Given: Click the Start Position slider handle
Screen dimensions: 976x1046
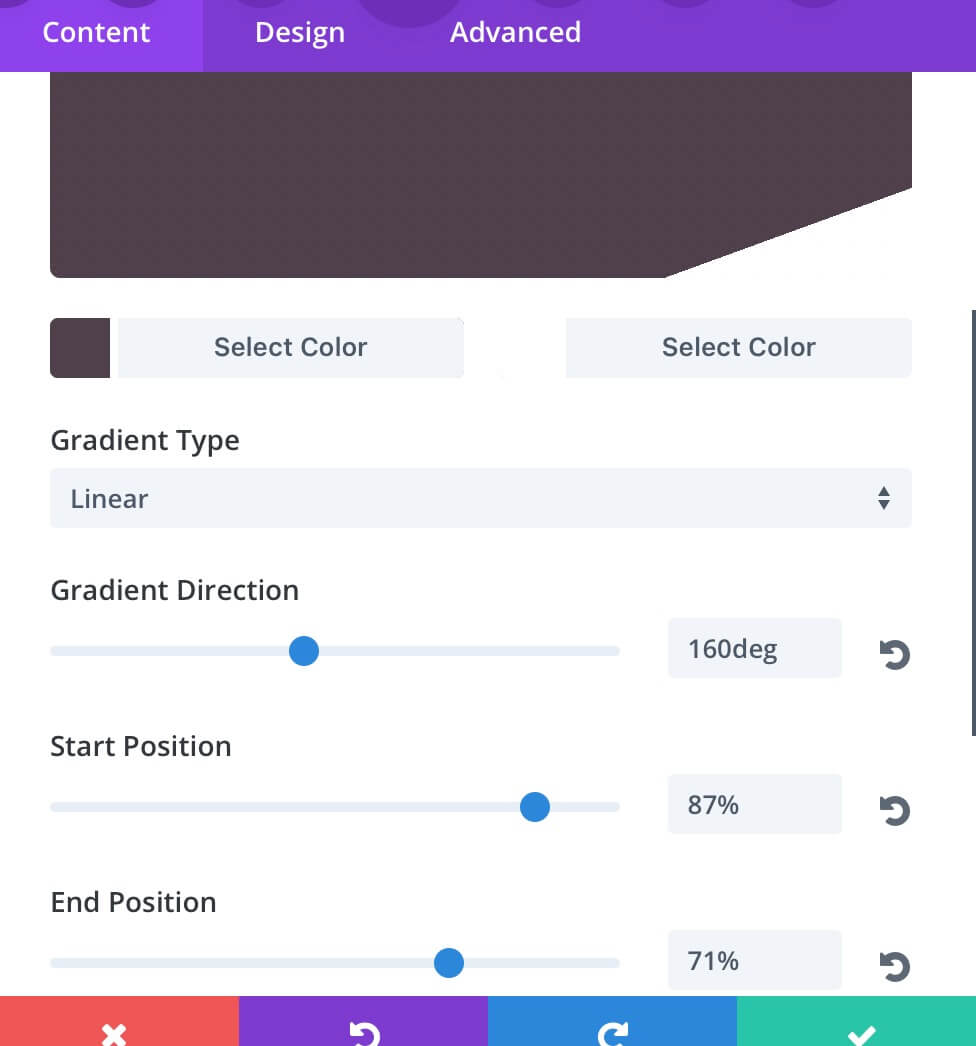Looking at the screenshot, I should pyautogui.click(x=534, y=807).
